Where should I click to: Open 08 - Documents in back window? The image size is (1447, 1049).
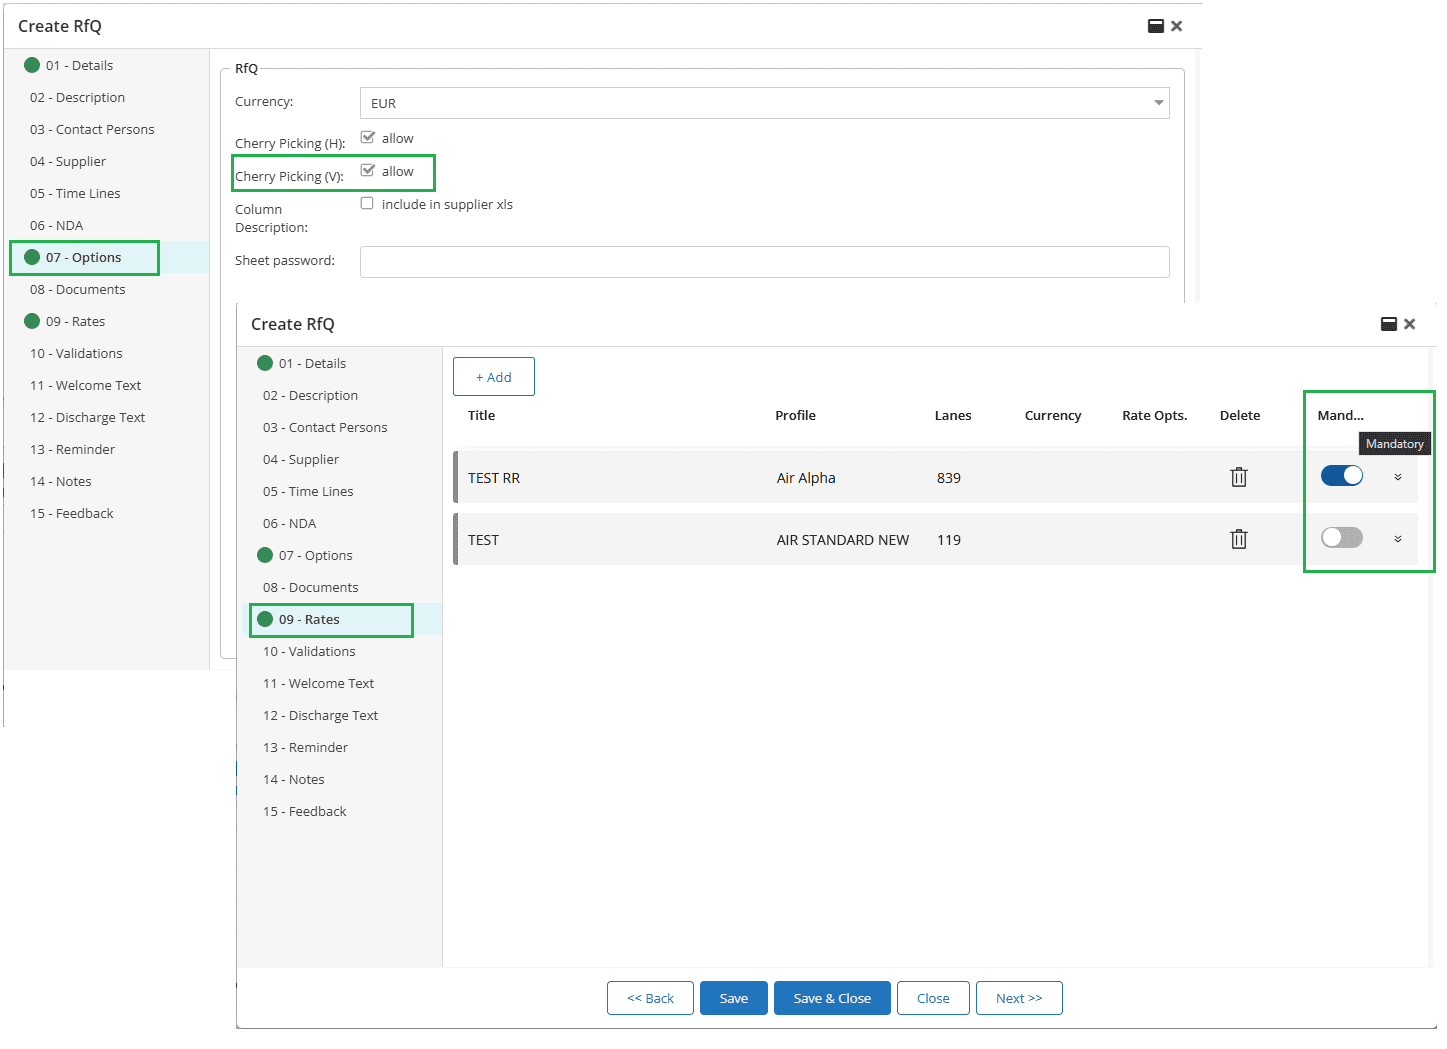tap(77, 289)
